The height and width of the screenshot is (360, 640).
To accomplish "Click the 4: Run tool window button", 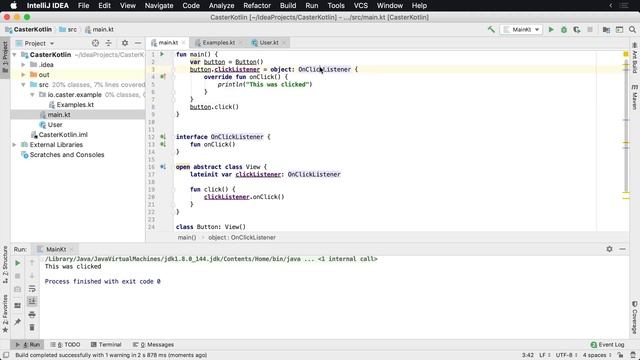I will tap(28, 344).
